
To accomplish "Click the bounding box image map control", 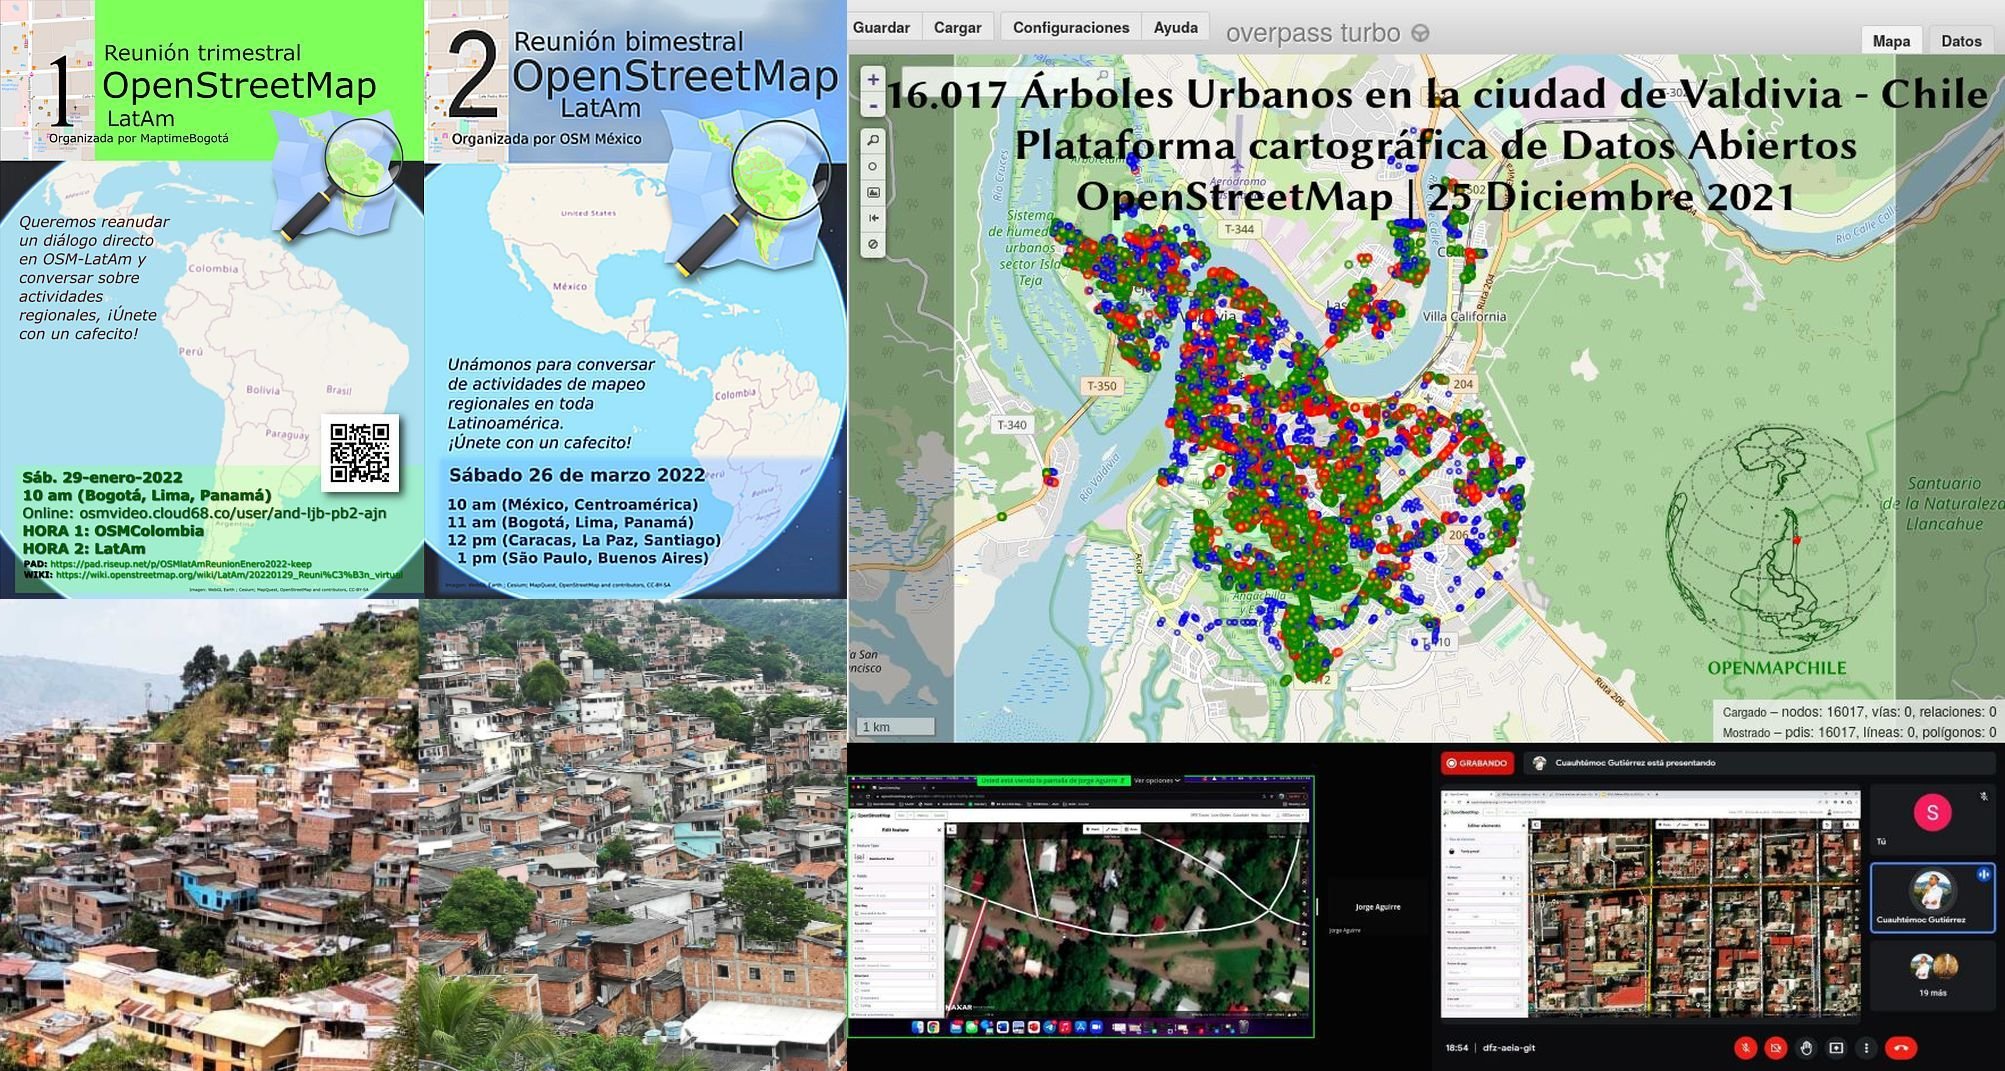I will (873, 192).
